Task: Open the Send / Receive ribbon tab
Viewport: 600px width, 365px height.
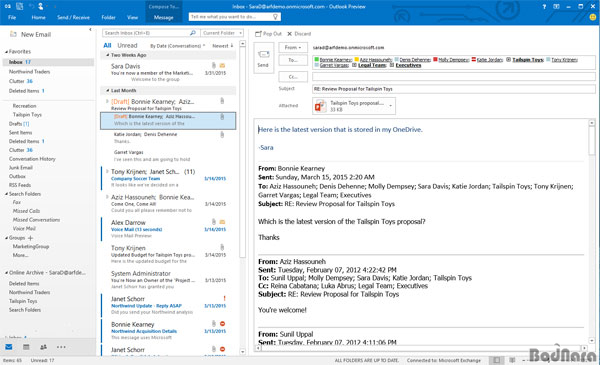Action: click(x=73, y=17)
